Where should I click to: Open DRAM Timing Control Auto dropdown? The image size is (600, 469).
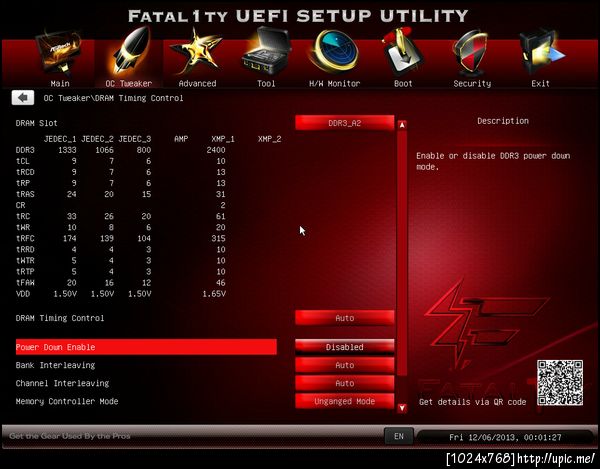tap(344, 318)
